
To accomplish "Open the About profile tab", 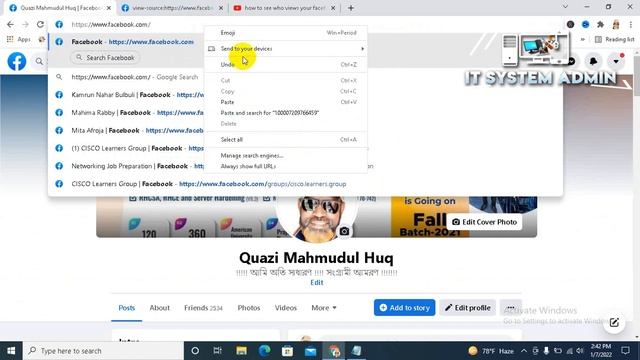I will pos(159,308).
